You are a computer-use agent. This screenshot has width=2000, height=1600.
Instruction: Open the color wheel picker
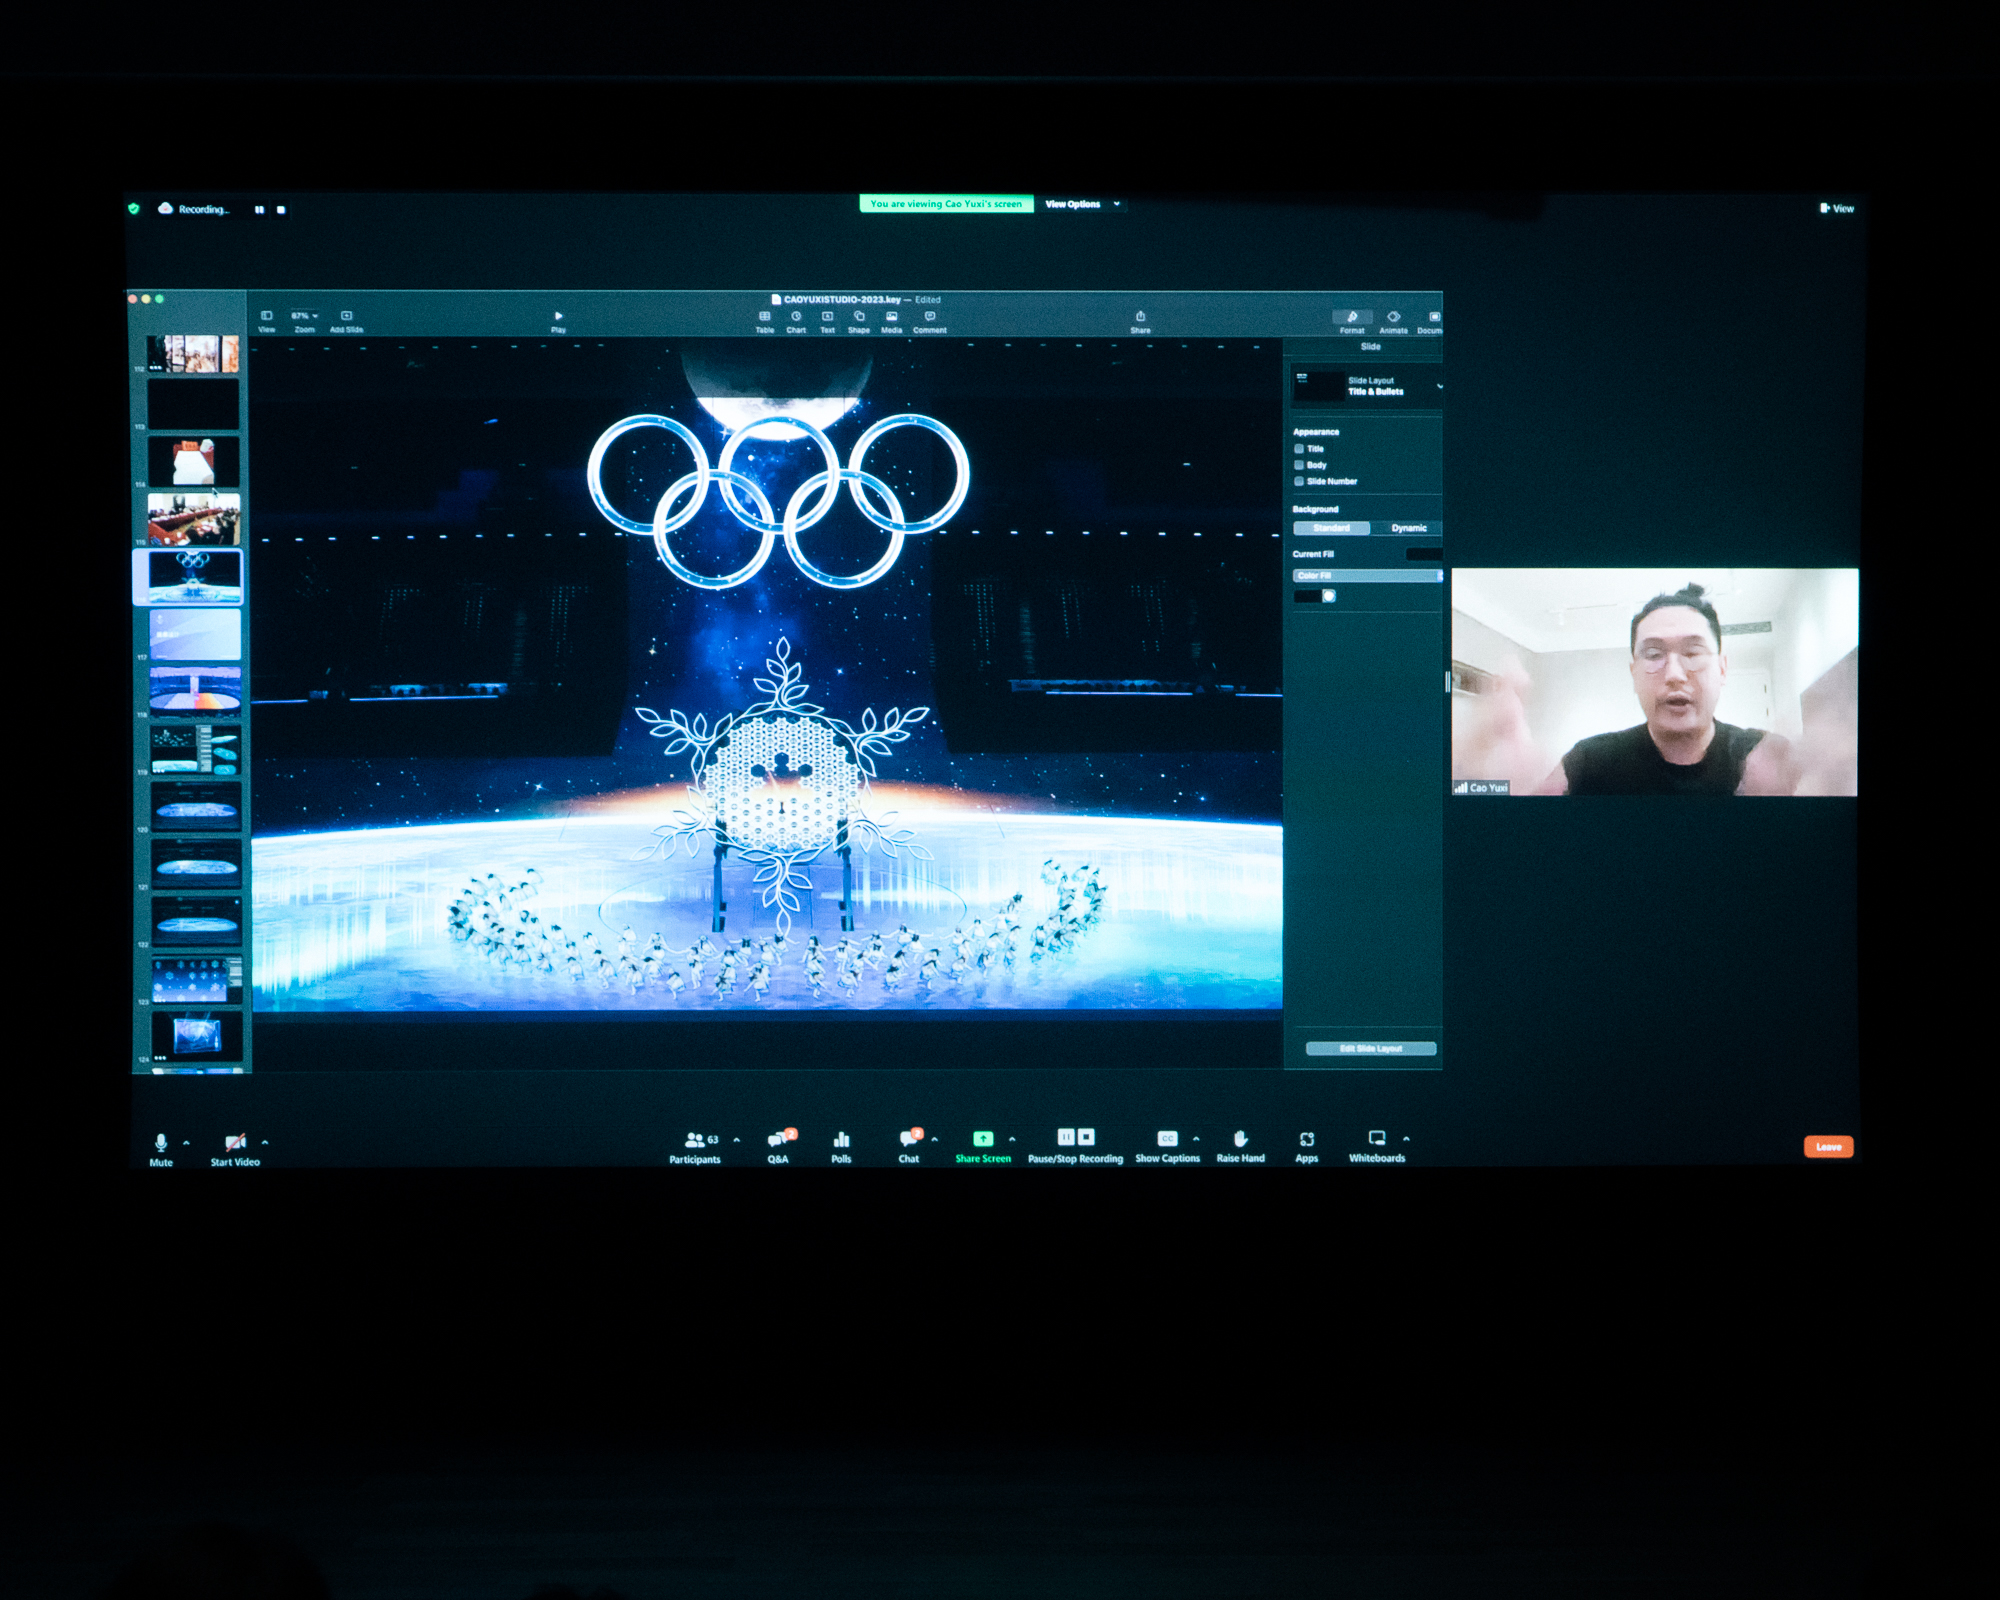click(x=1329, y=596)
